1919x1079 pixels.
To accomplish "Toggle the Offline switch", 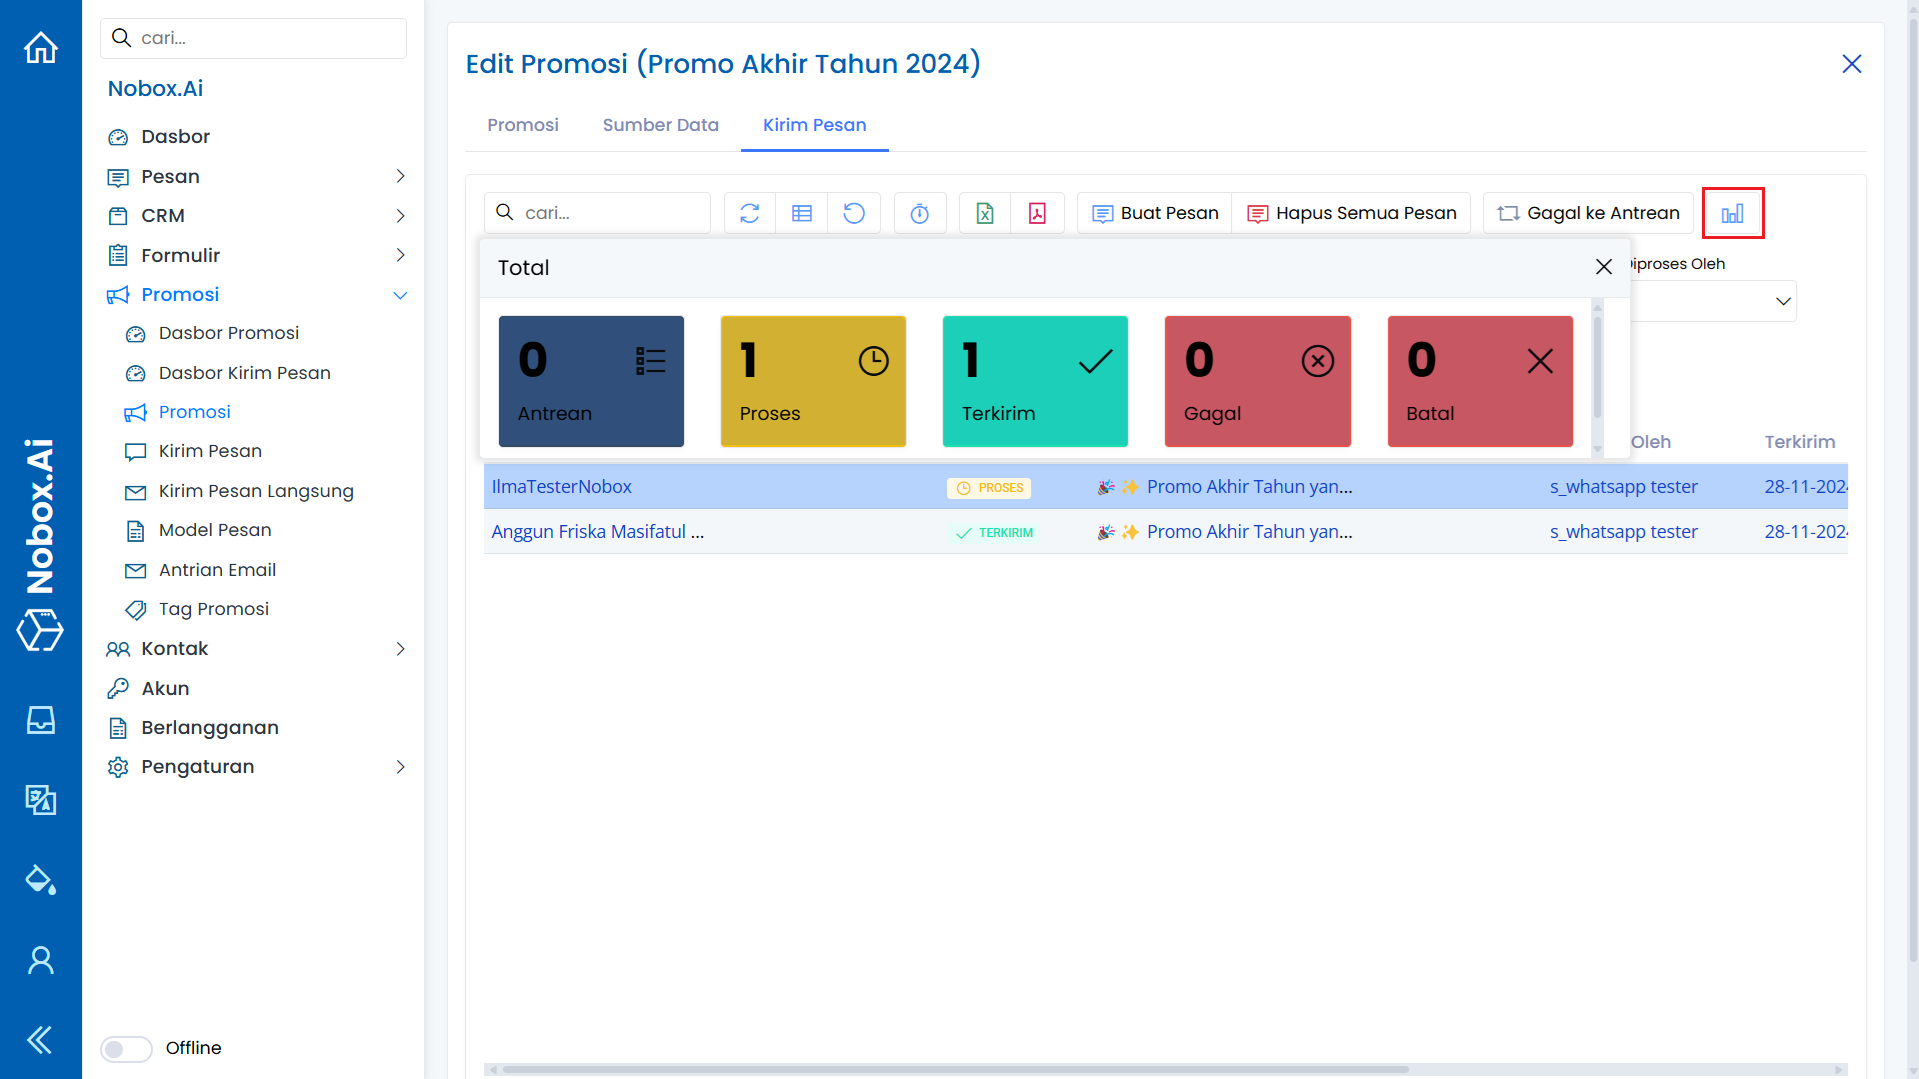I will click(x=126, y=1048).
